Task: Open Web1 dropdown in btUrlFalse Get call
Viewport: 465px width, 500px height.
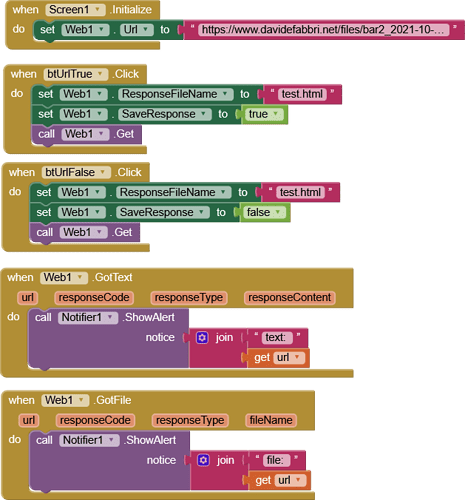Action: click(83, 232)
